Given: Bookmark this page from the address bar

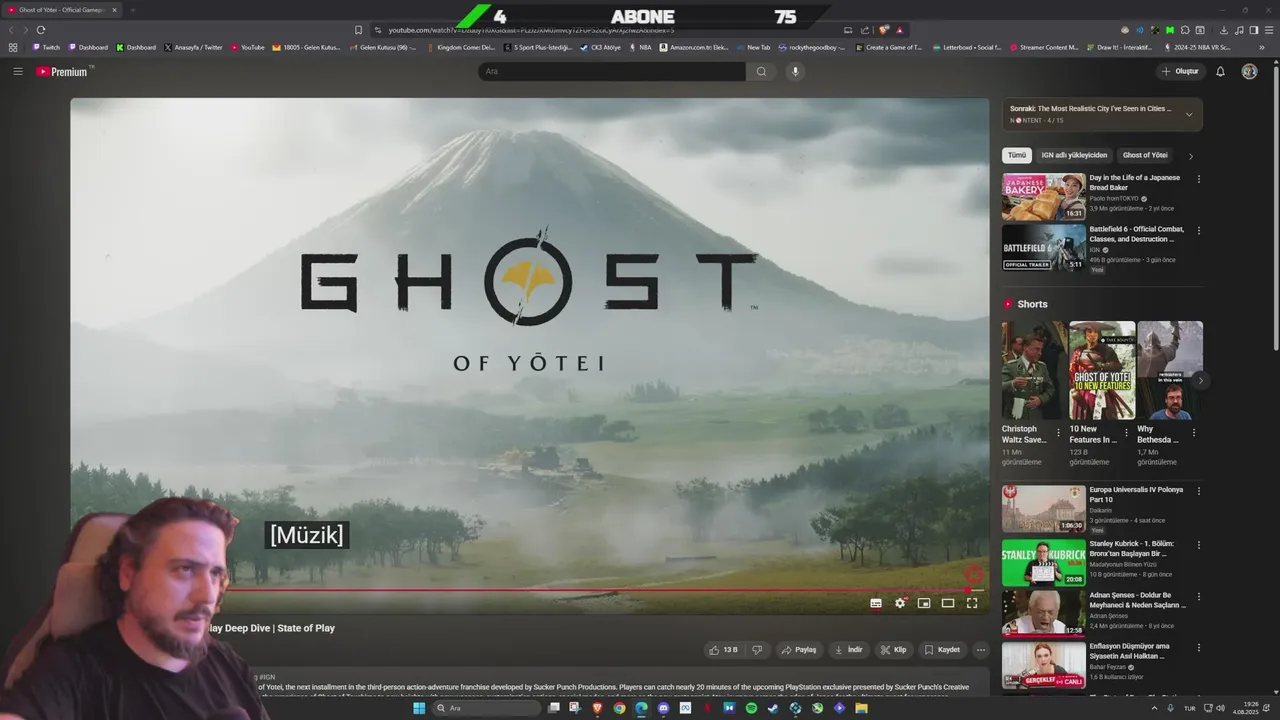Looking at the screenshot, I should (x=358, y=30).
